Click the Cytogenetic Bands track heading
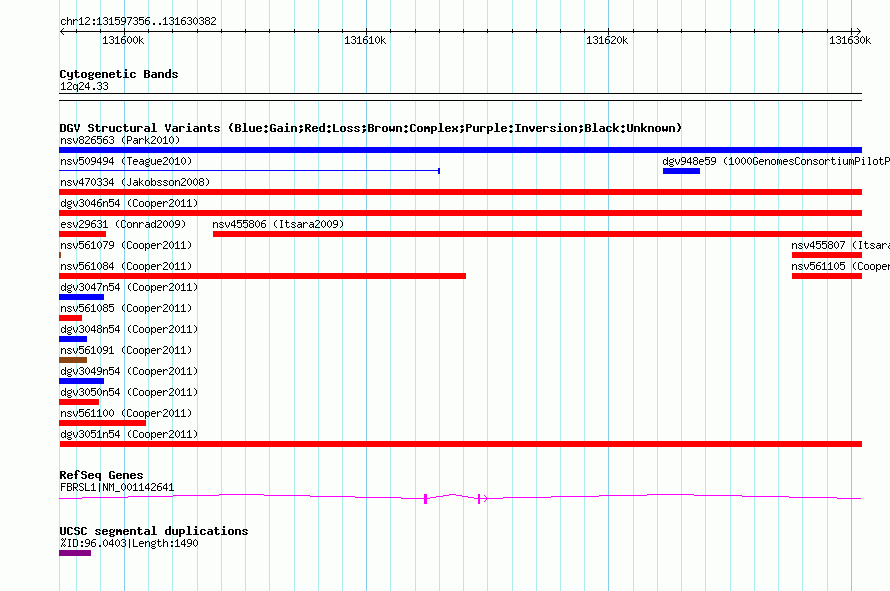 119,74
